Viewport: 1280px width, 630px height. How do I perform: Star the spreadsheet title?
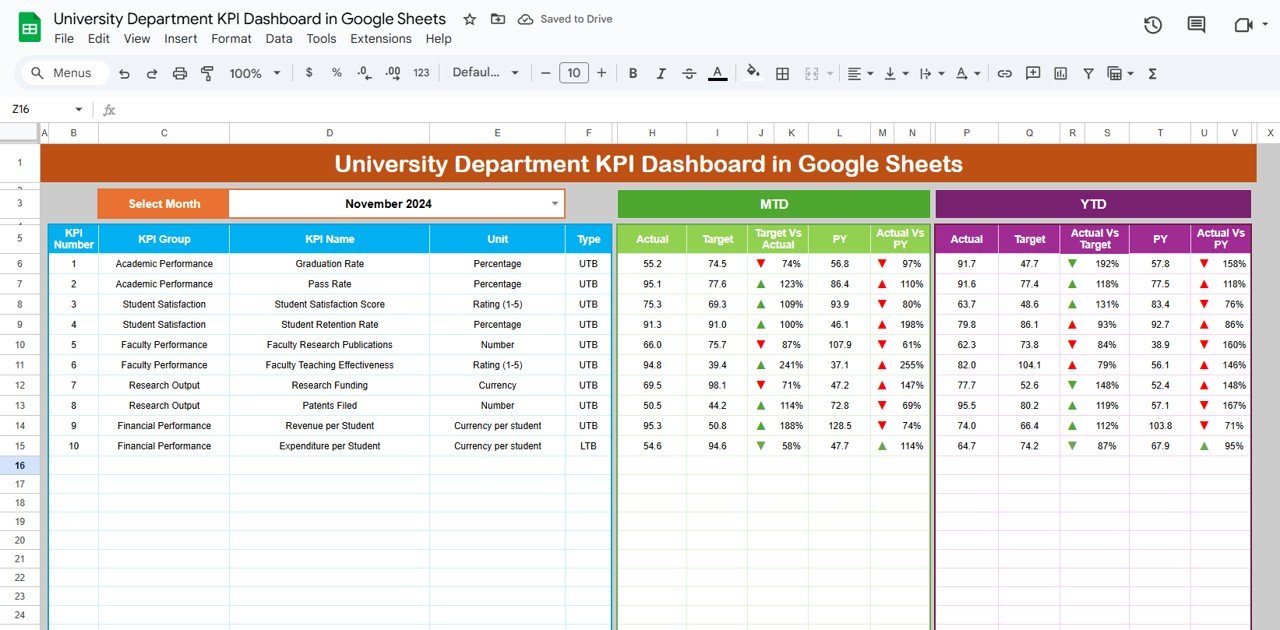pyautogui.click(x=469, y=18)
